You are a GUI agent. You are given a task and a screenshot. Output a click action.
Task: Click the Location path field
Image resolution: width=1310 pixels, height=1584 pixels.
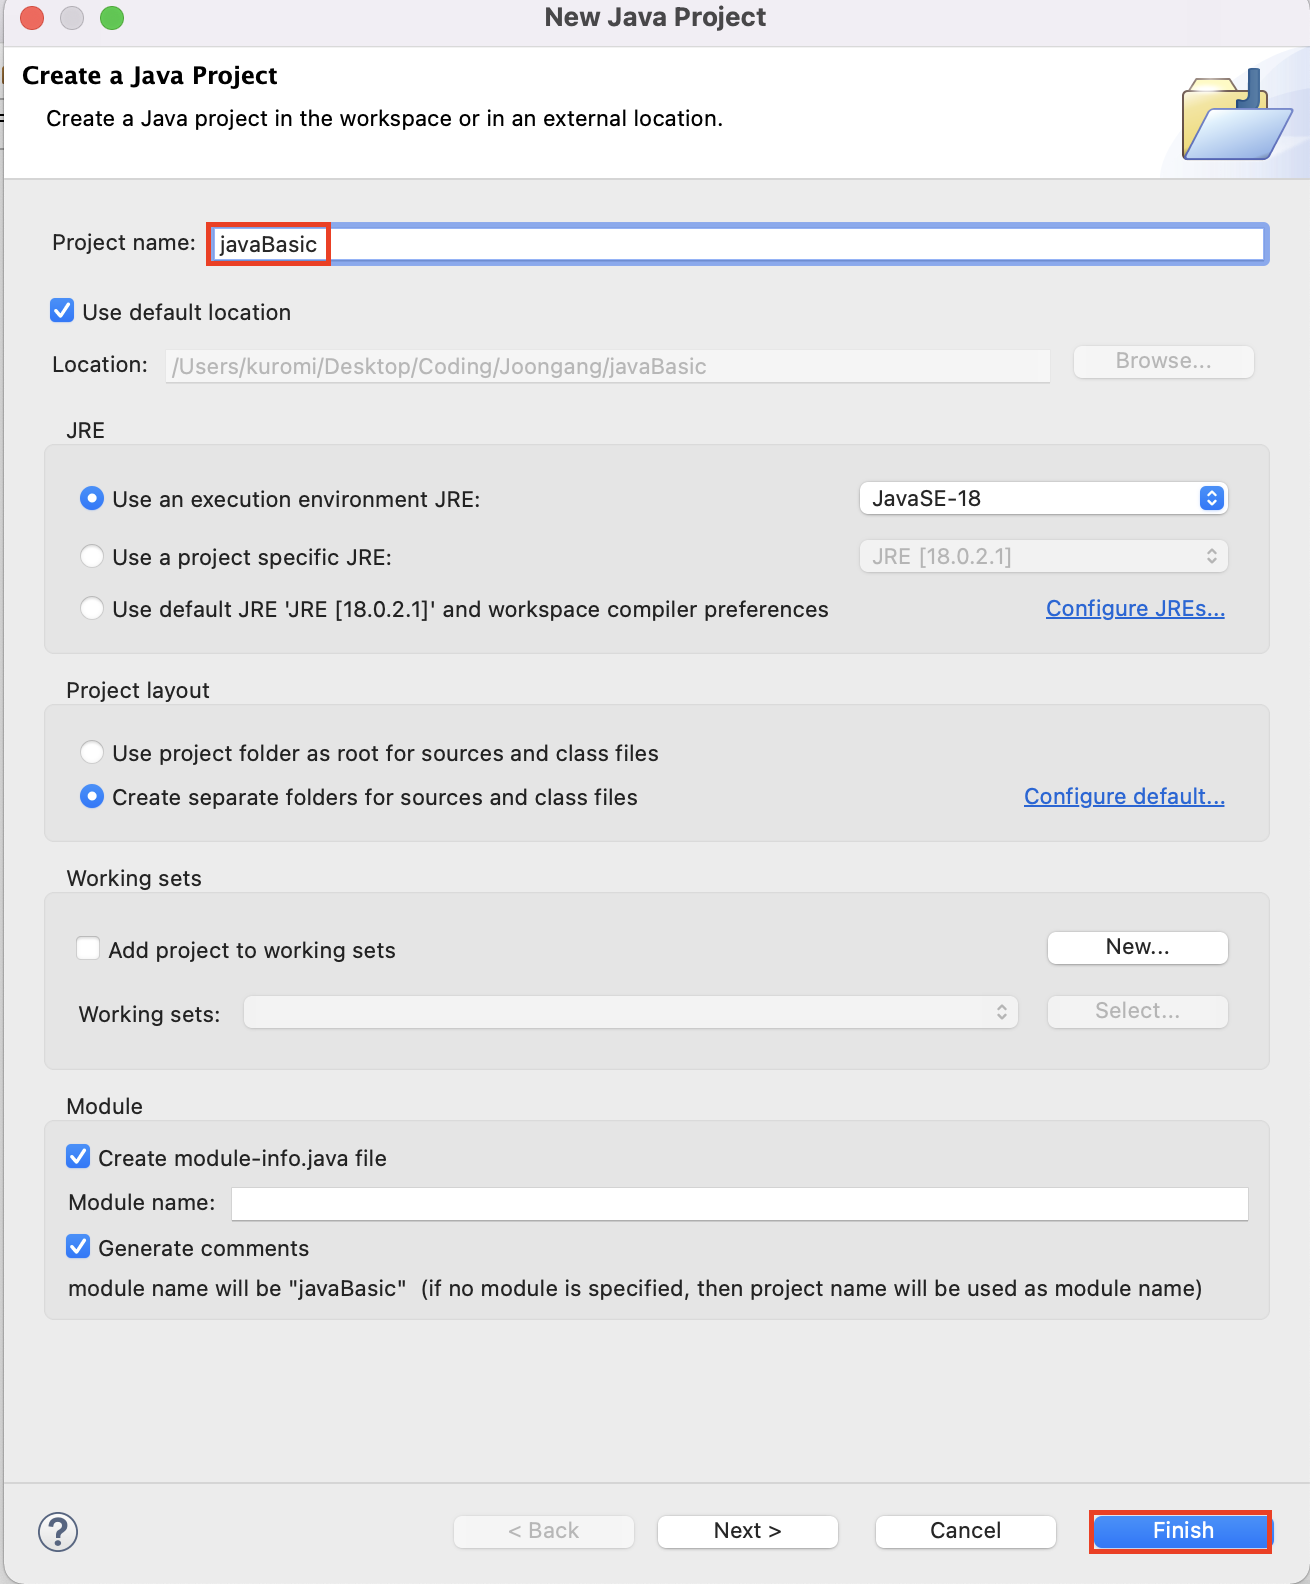608,366
